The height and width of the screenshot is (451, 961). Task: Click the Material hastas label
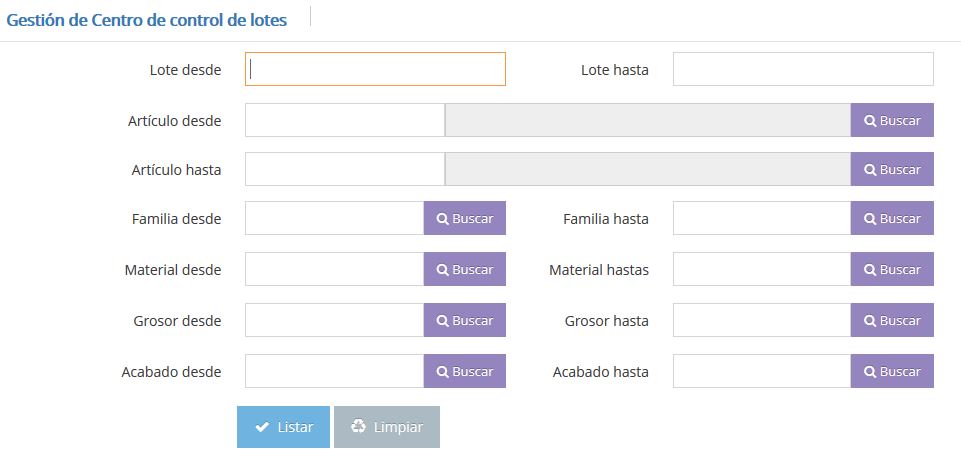[x=599, y=270]
